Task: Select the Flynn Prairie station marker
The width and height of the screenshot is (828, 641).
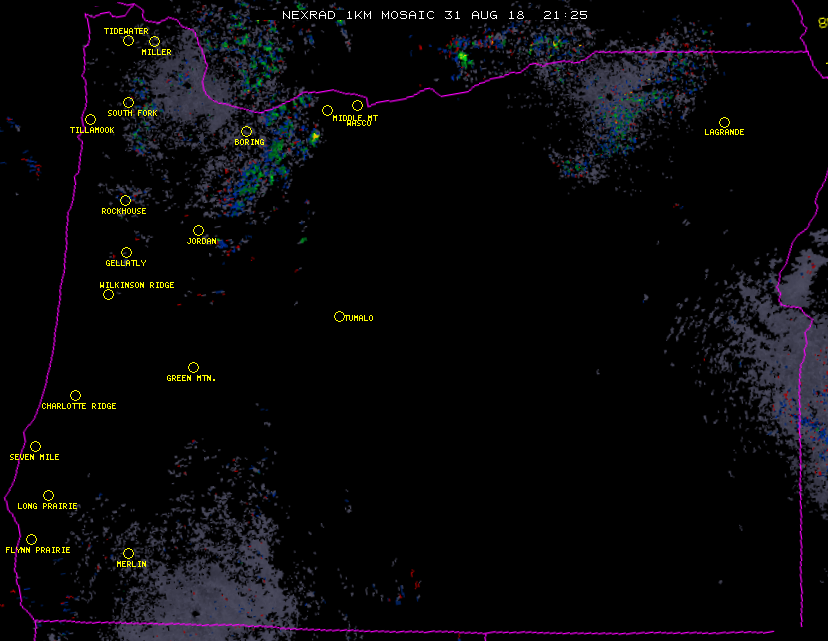Action: pos(31,540)
